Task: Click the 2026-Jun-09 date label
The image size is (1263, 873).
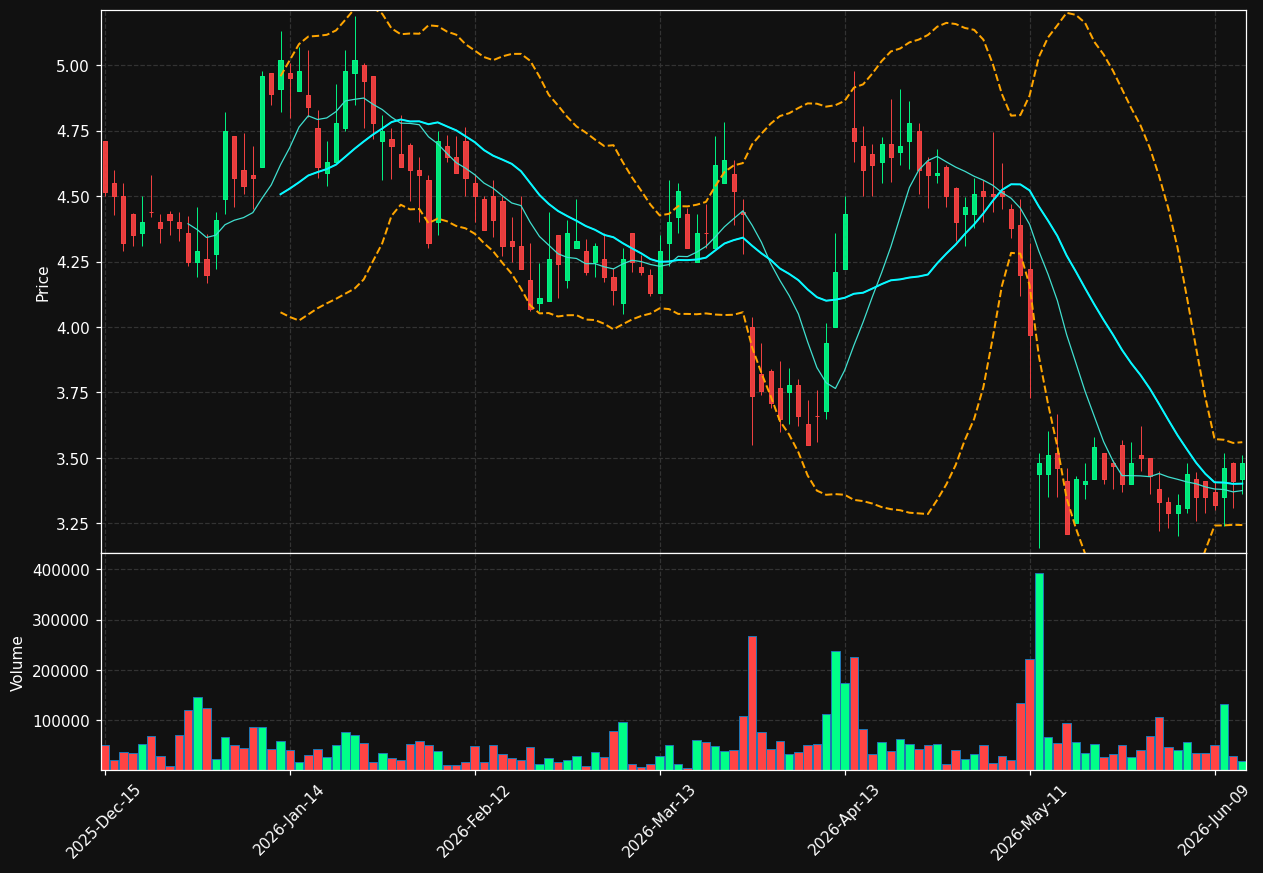Action: tap(1214, 821)
